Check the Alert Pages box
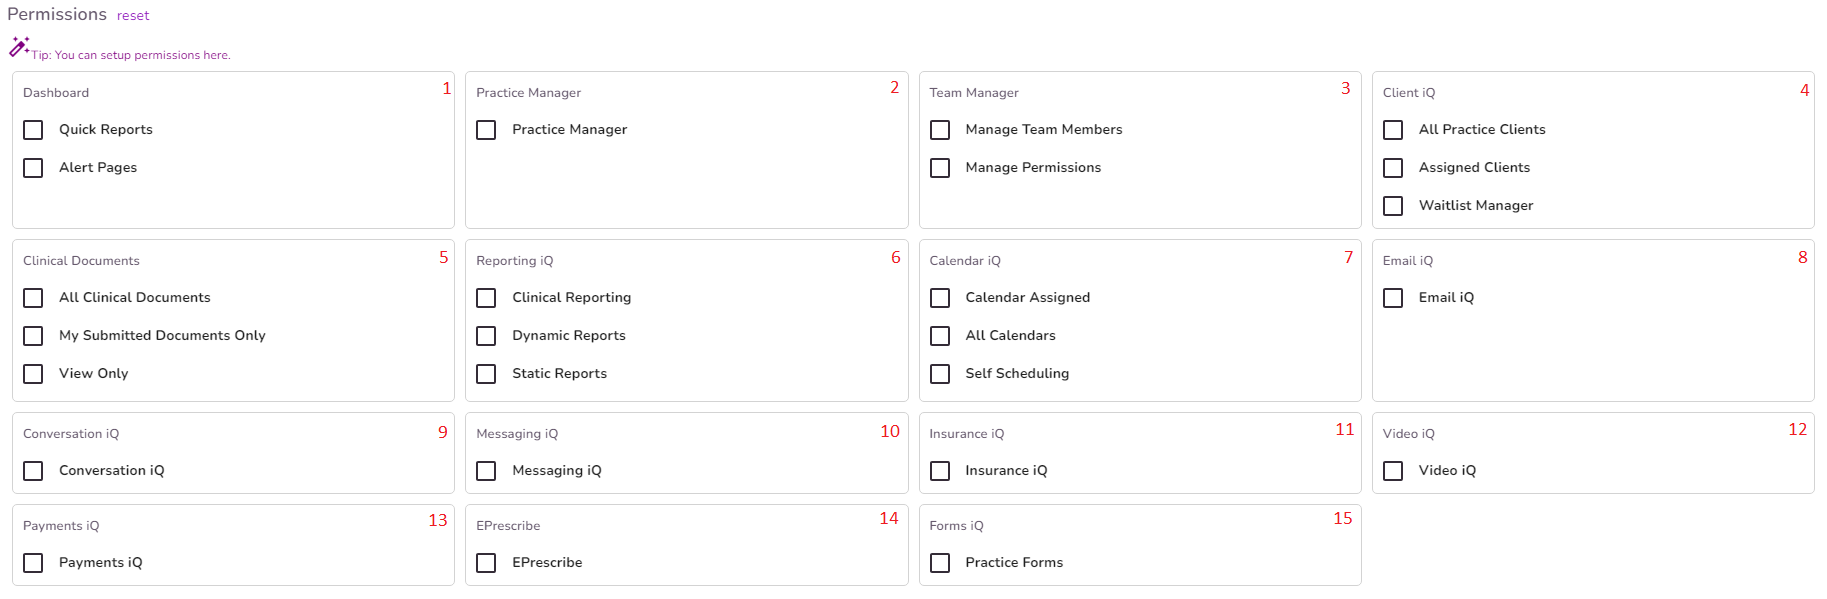Screen dimensions: 1827x599 coord(33,167)
